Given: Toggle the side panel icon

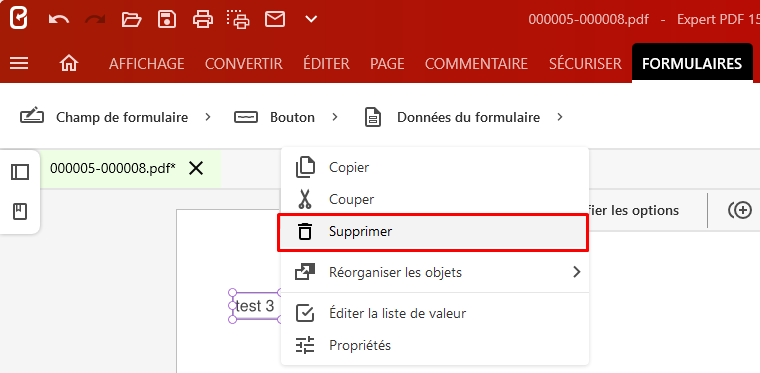Looking at the screenshot, I should [x=20, y=172].
